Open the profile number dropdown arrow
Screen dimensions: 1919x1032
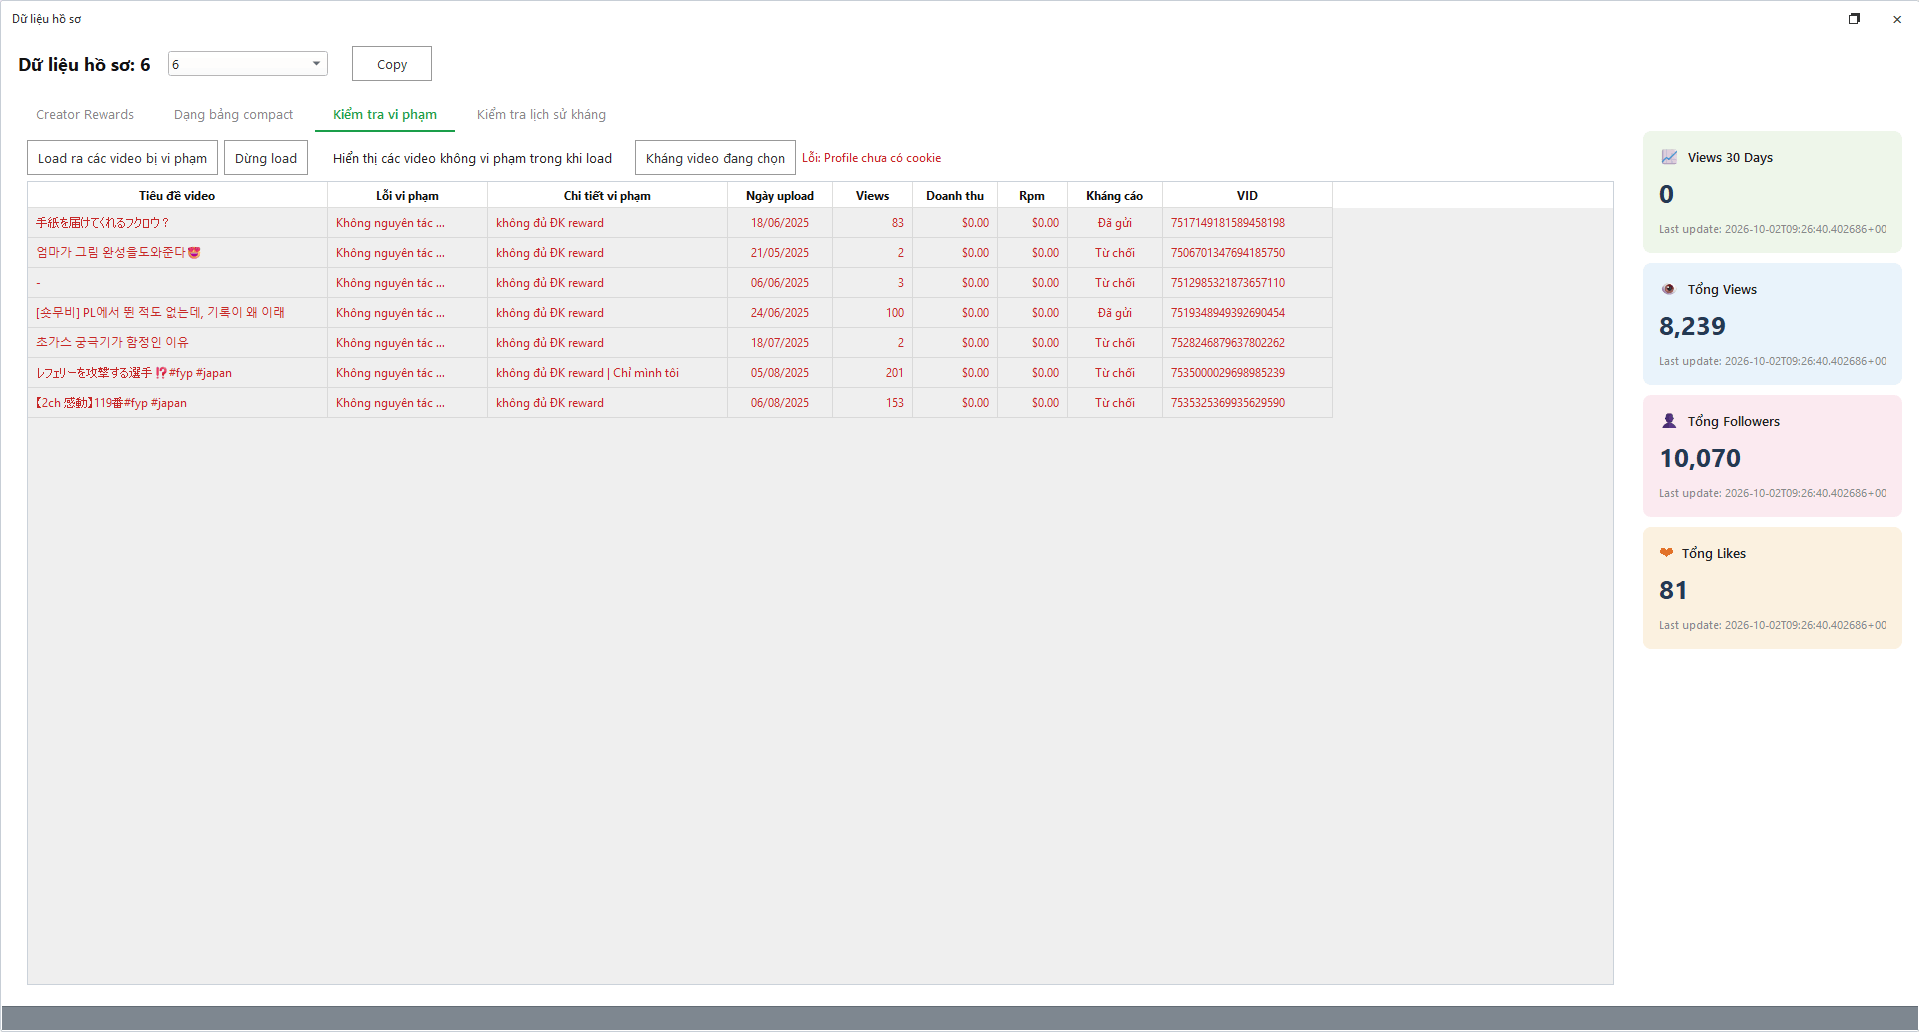(317, 64)
